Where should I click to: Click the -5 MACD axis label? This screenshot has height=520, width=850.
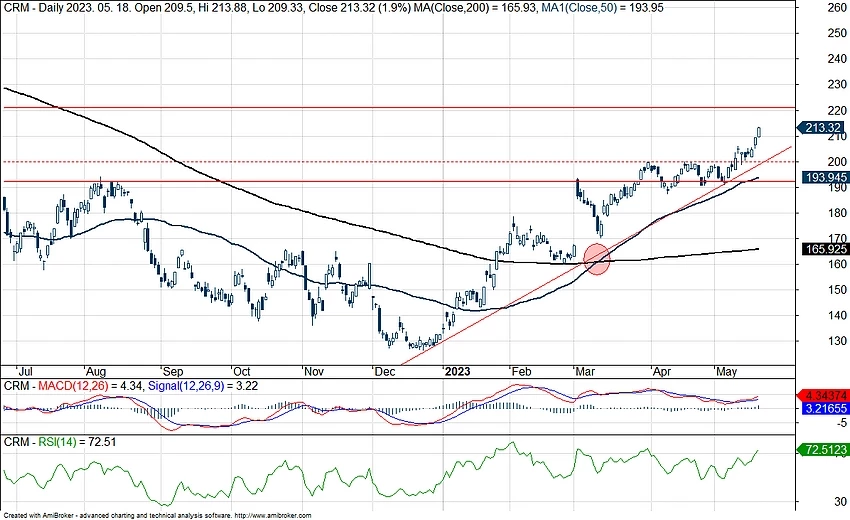(x=841, y=423)
